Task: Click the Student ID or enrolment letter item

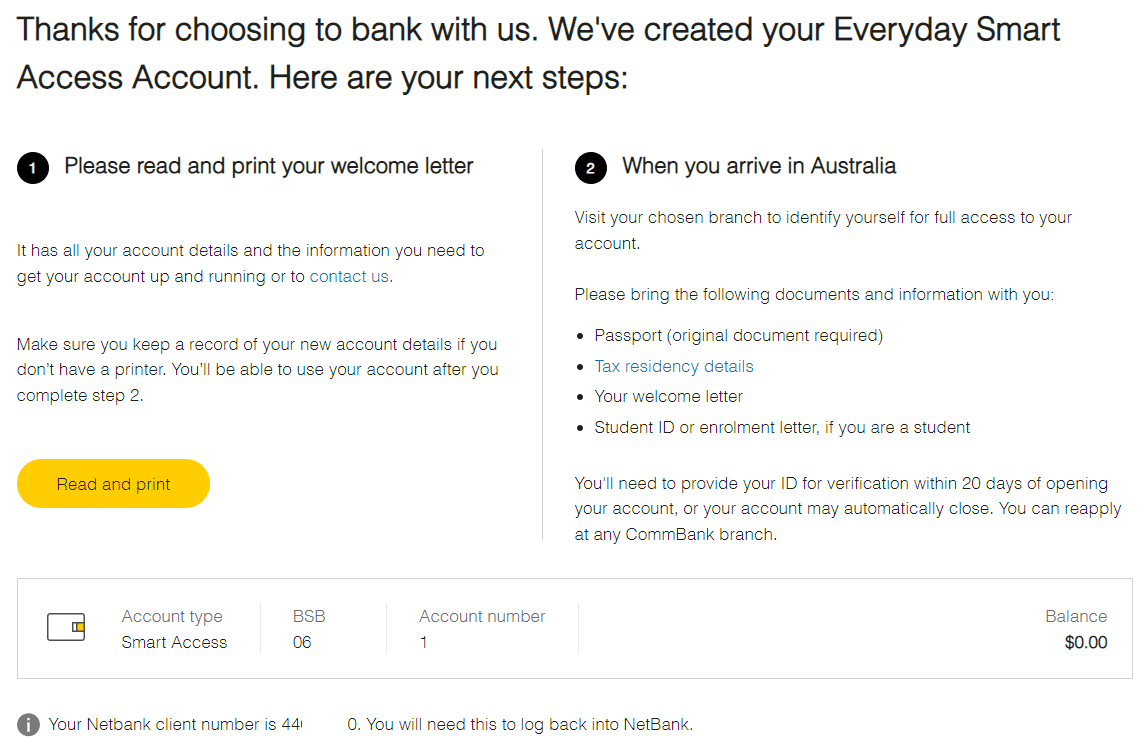Action: point(782,427)
